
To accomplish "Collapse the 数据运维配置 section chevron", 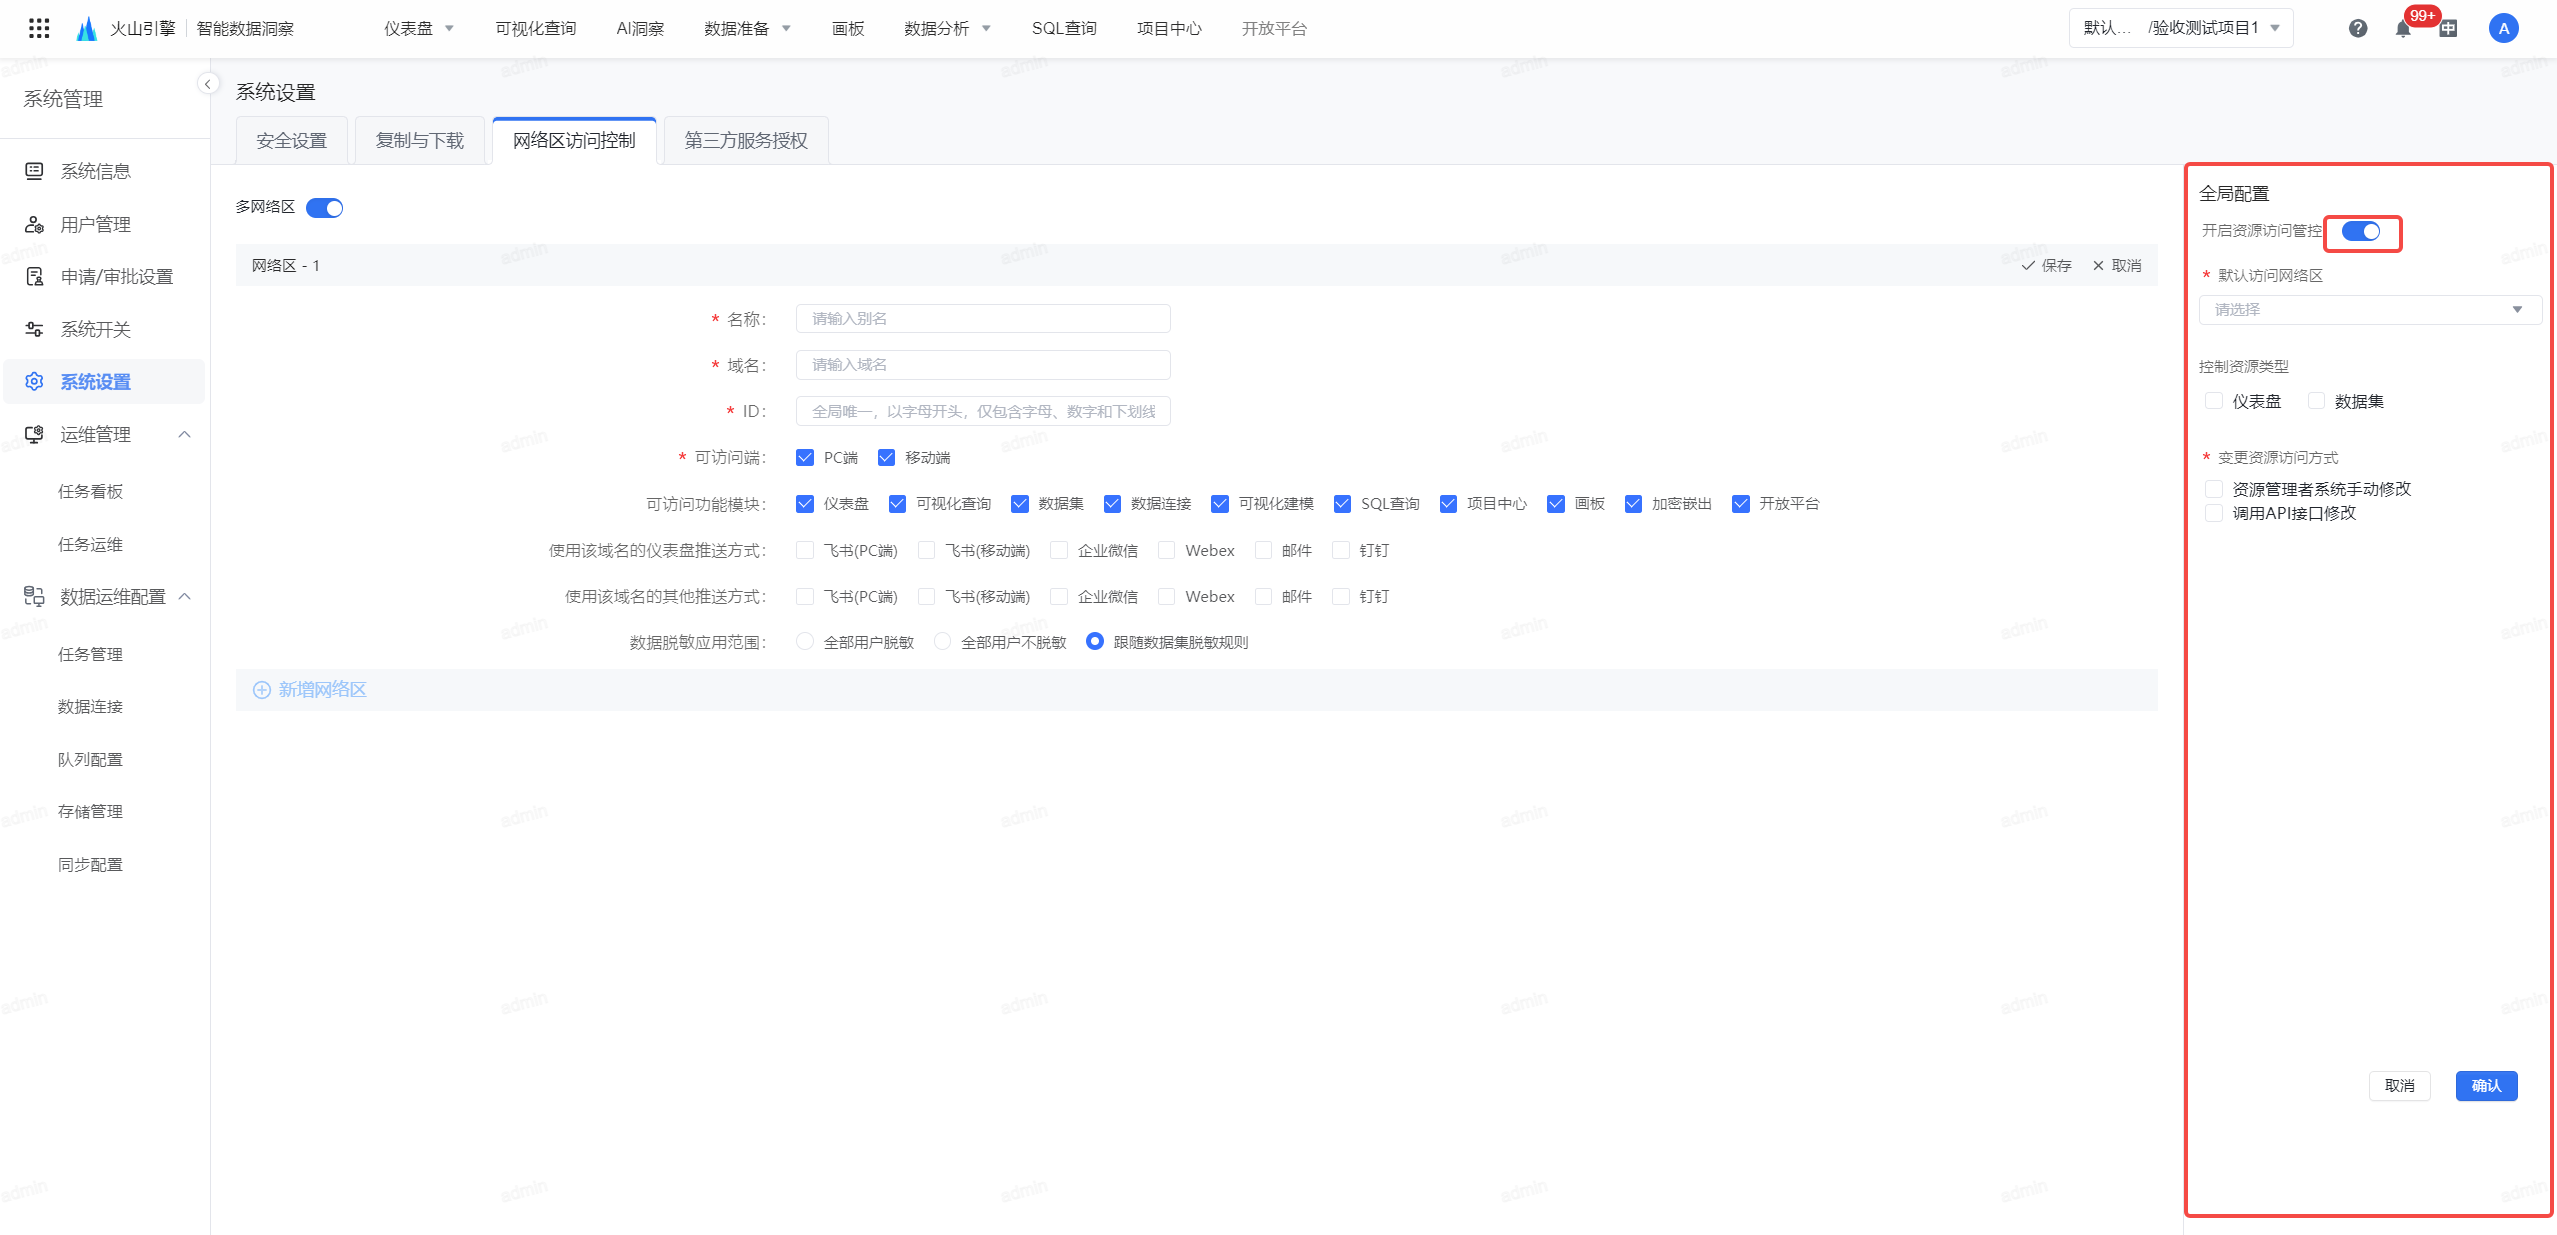I will pyautogui.click(x=185, y=596).
